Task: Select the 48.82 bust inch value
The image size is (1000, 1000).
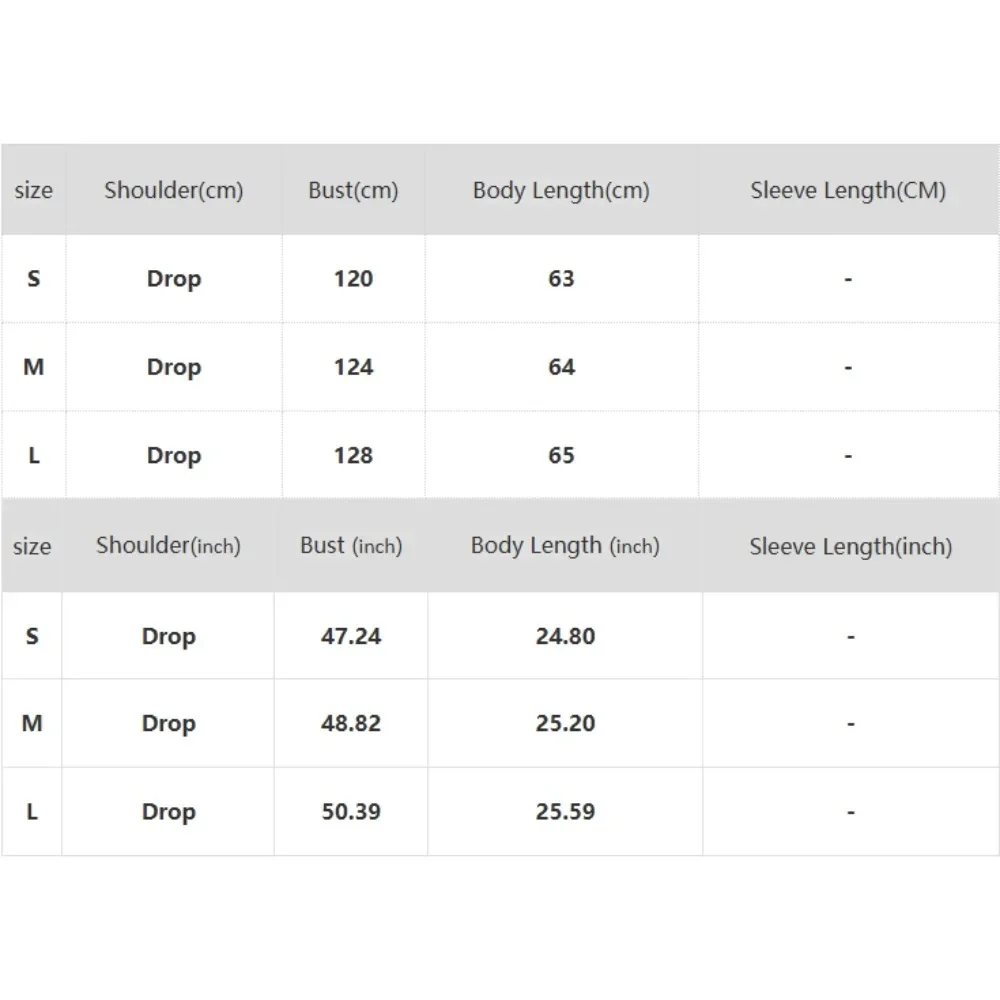Action: (x=351, y=723)
